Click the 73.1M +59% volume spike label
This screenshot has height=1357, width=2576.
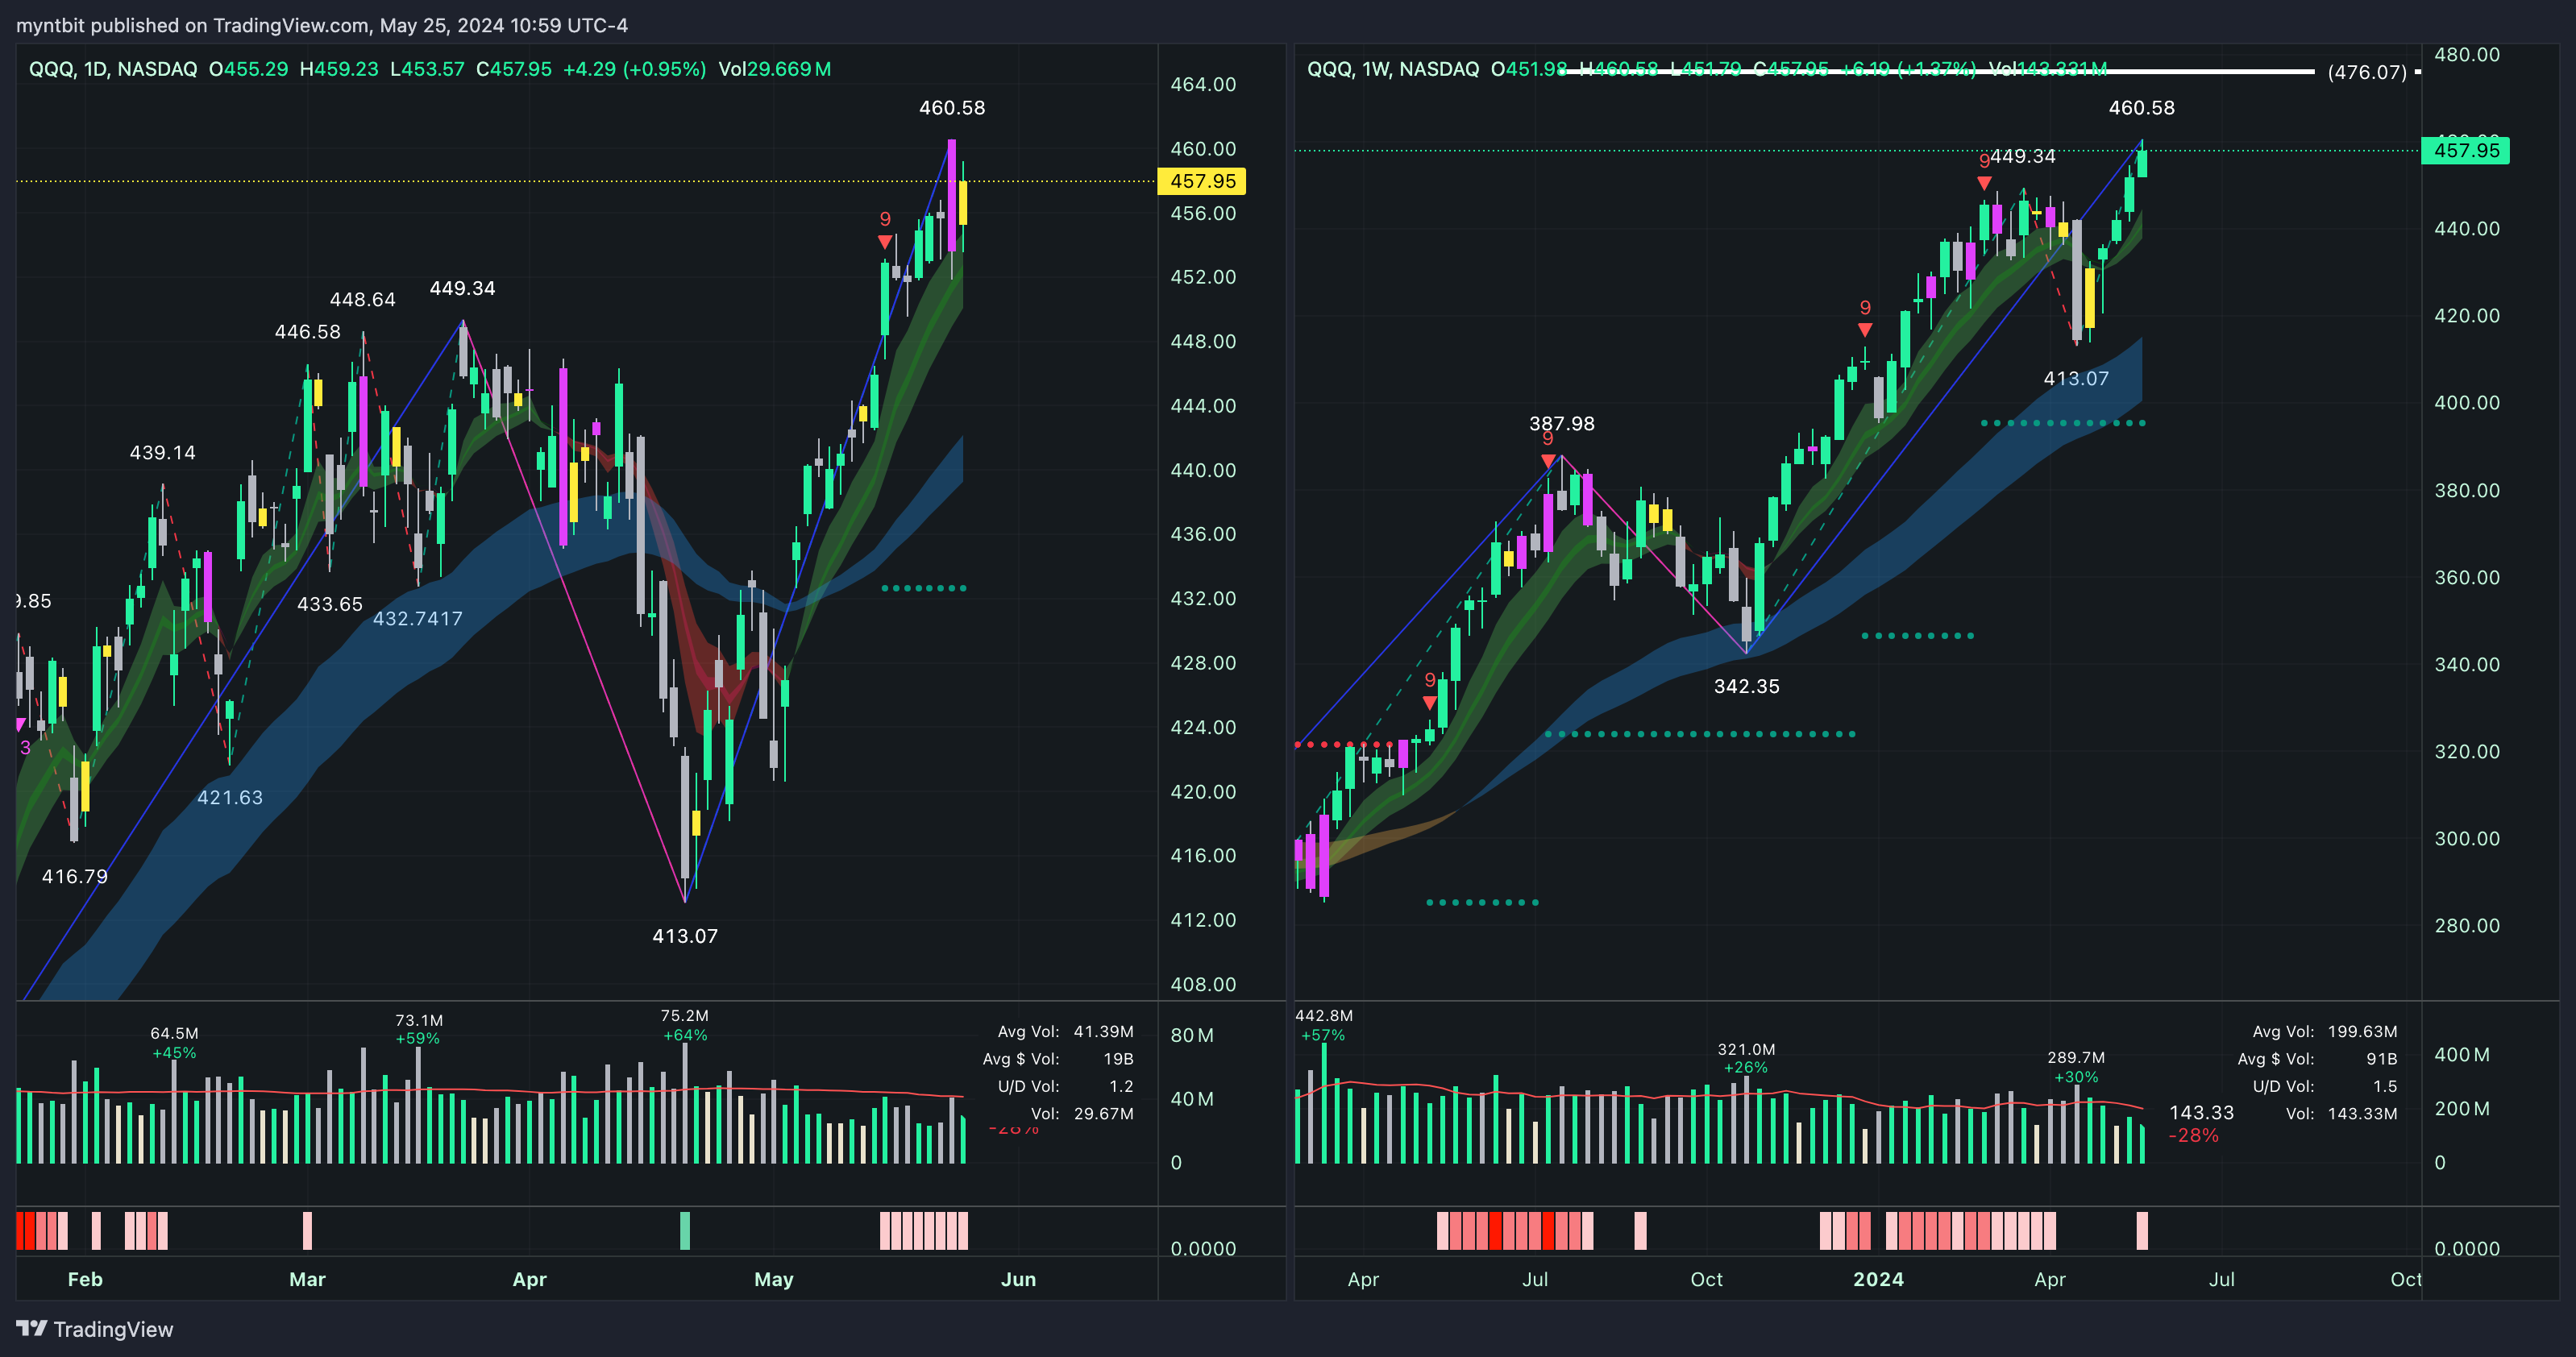pyautogui.click(x=418, y=1029)
